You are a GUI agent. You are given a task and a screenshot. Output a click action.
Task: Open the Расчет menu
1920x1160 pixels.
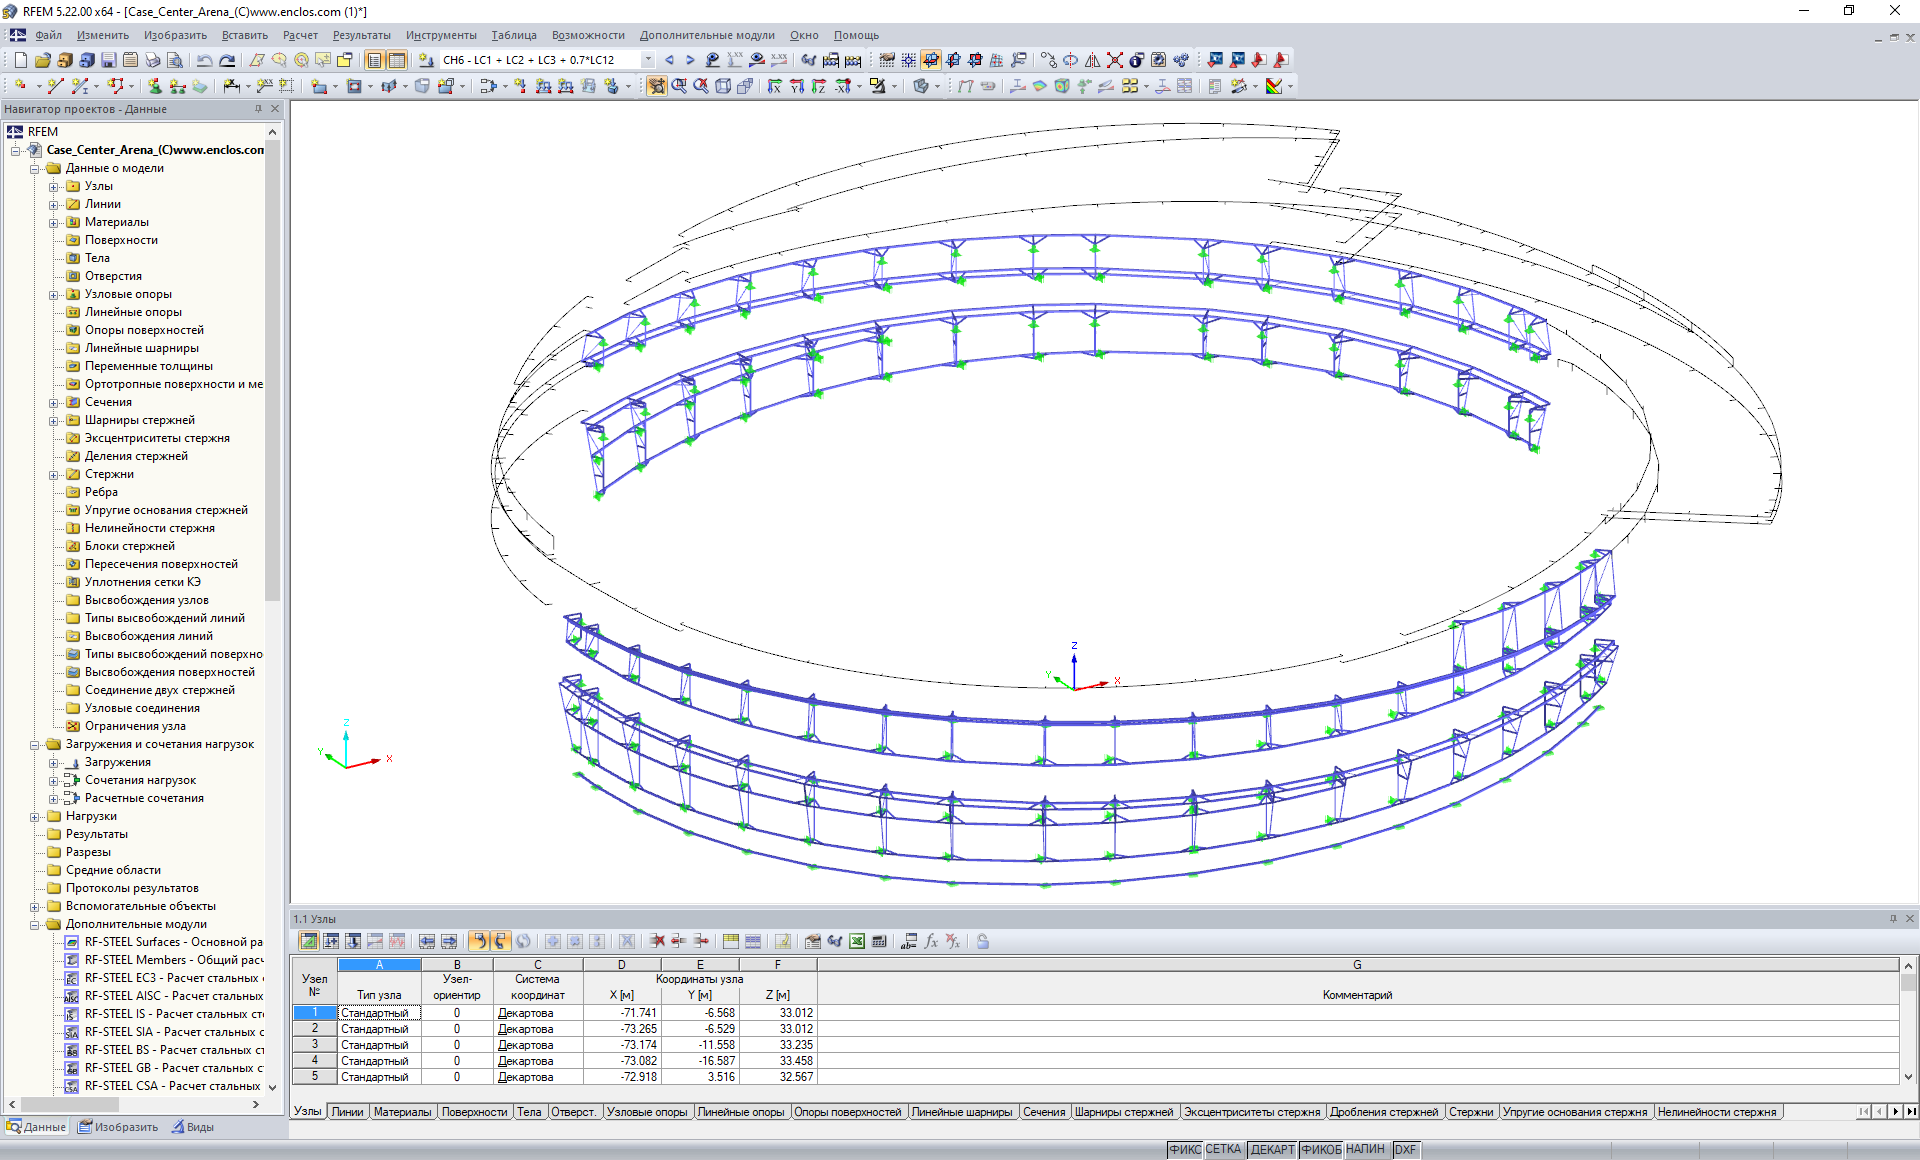click(x=300, y=35)
